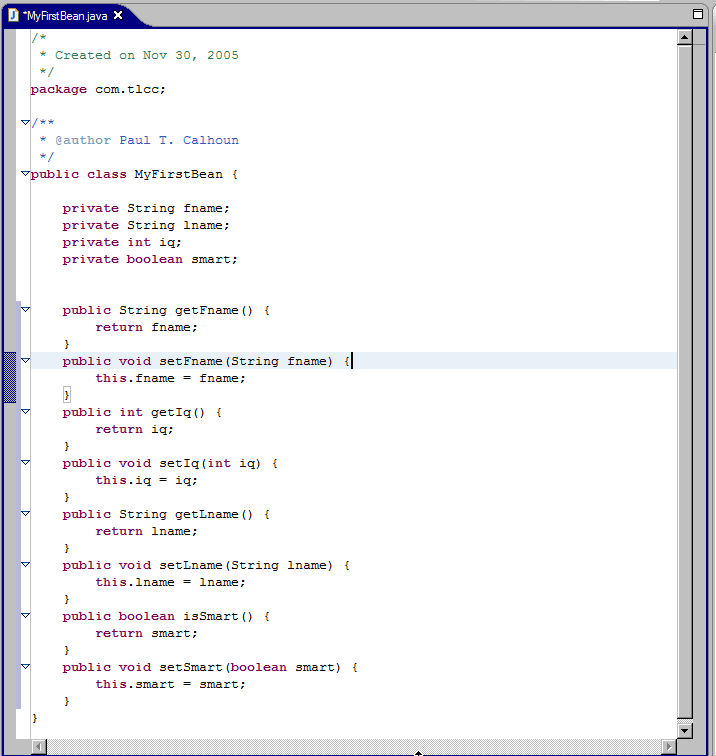The width and height of the screenshot is (716, 756).
Task: Click the 'return fname;' statement
Action: pyautogui.click(x=147, y=327)
